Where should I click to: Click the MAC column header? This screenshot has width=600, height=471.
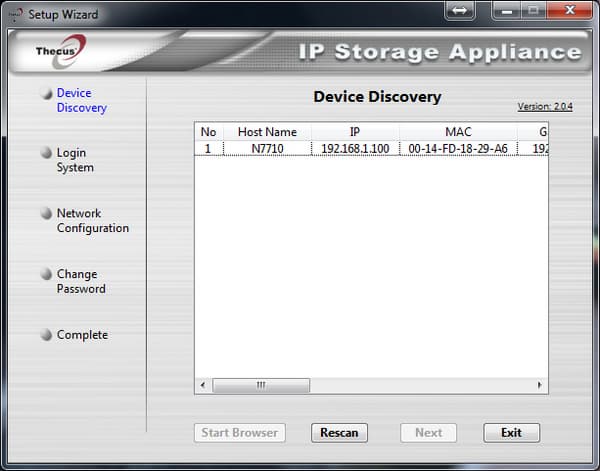click(458, 132)
